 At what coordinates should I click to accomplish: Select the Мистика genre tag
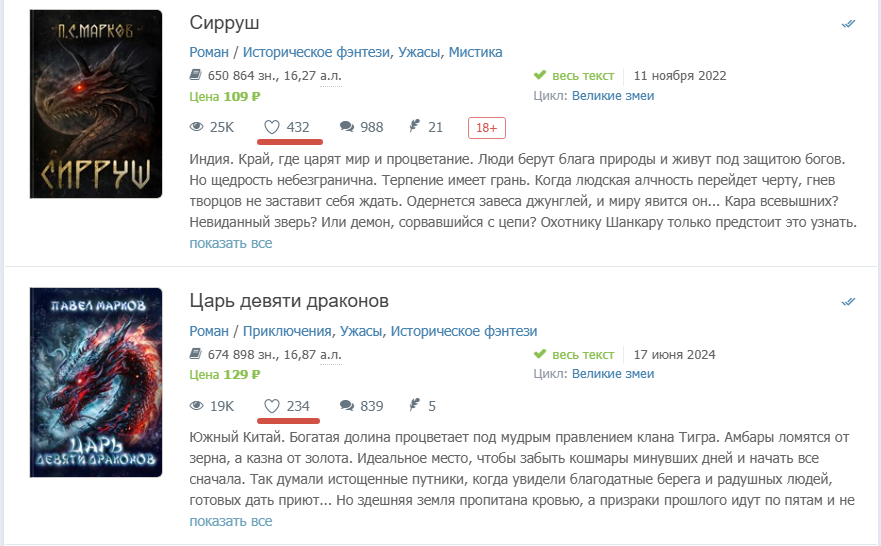click(x=475, y=52)
